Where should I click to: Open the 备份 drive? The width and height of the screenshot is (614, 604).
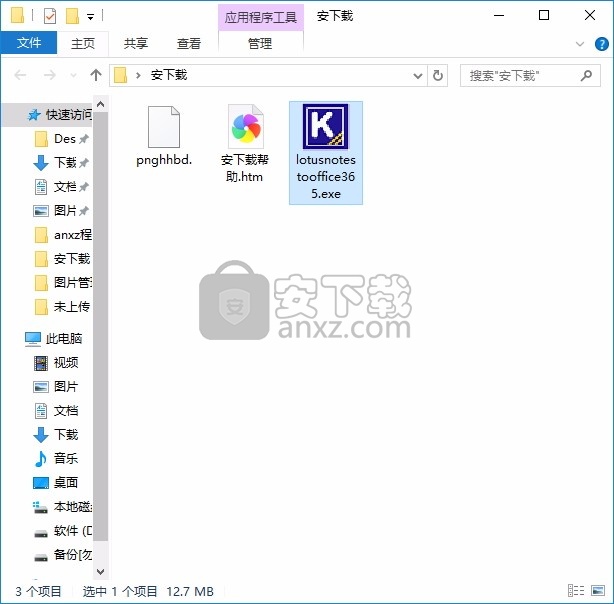(x=63, y=555)
